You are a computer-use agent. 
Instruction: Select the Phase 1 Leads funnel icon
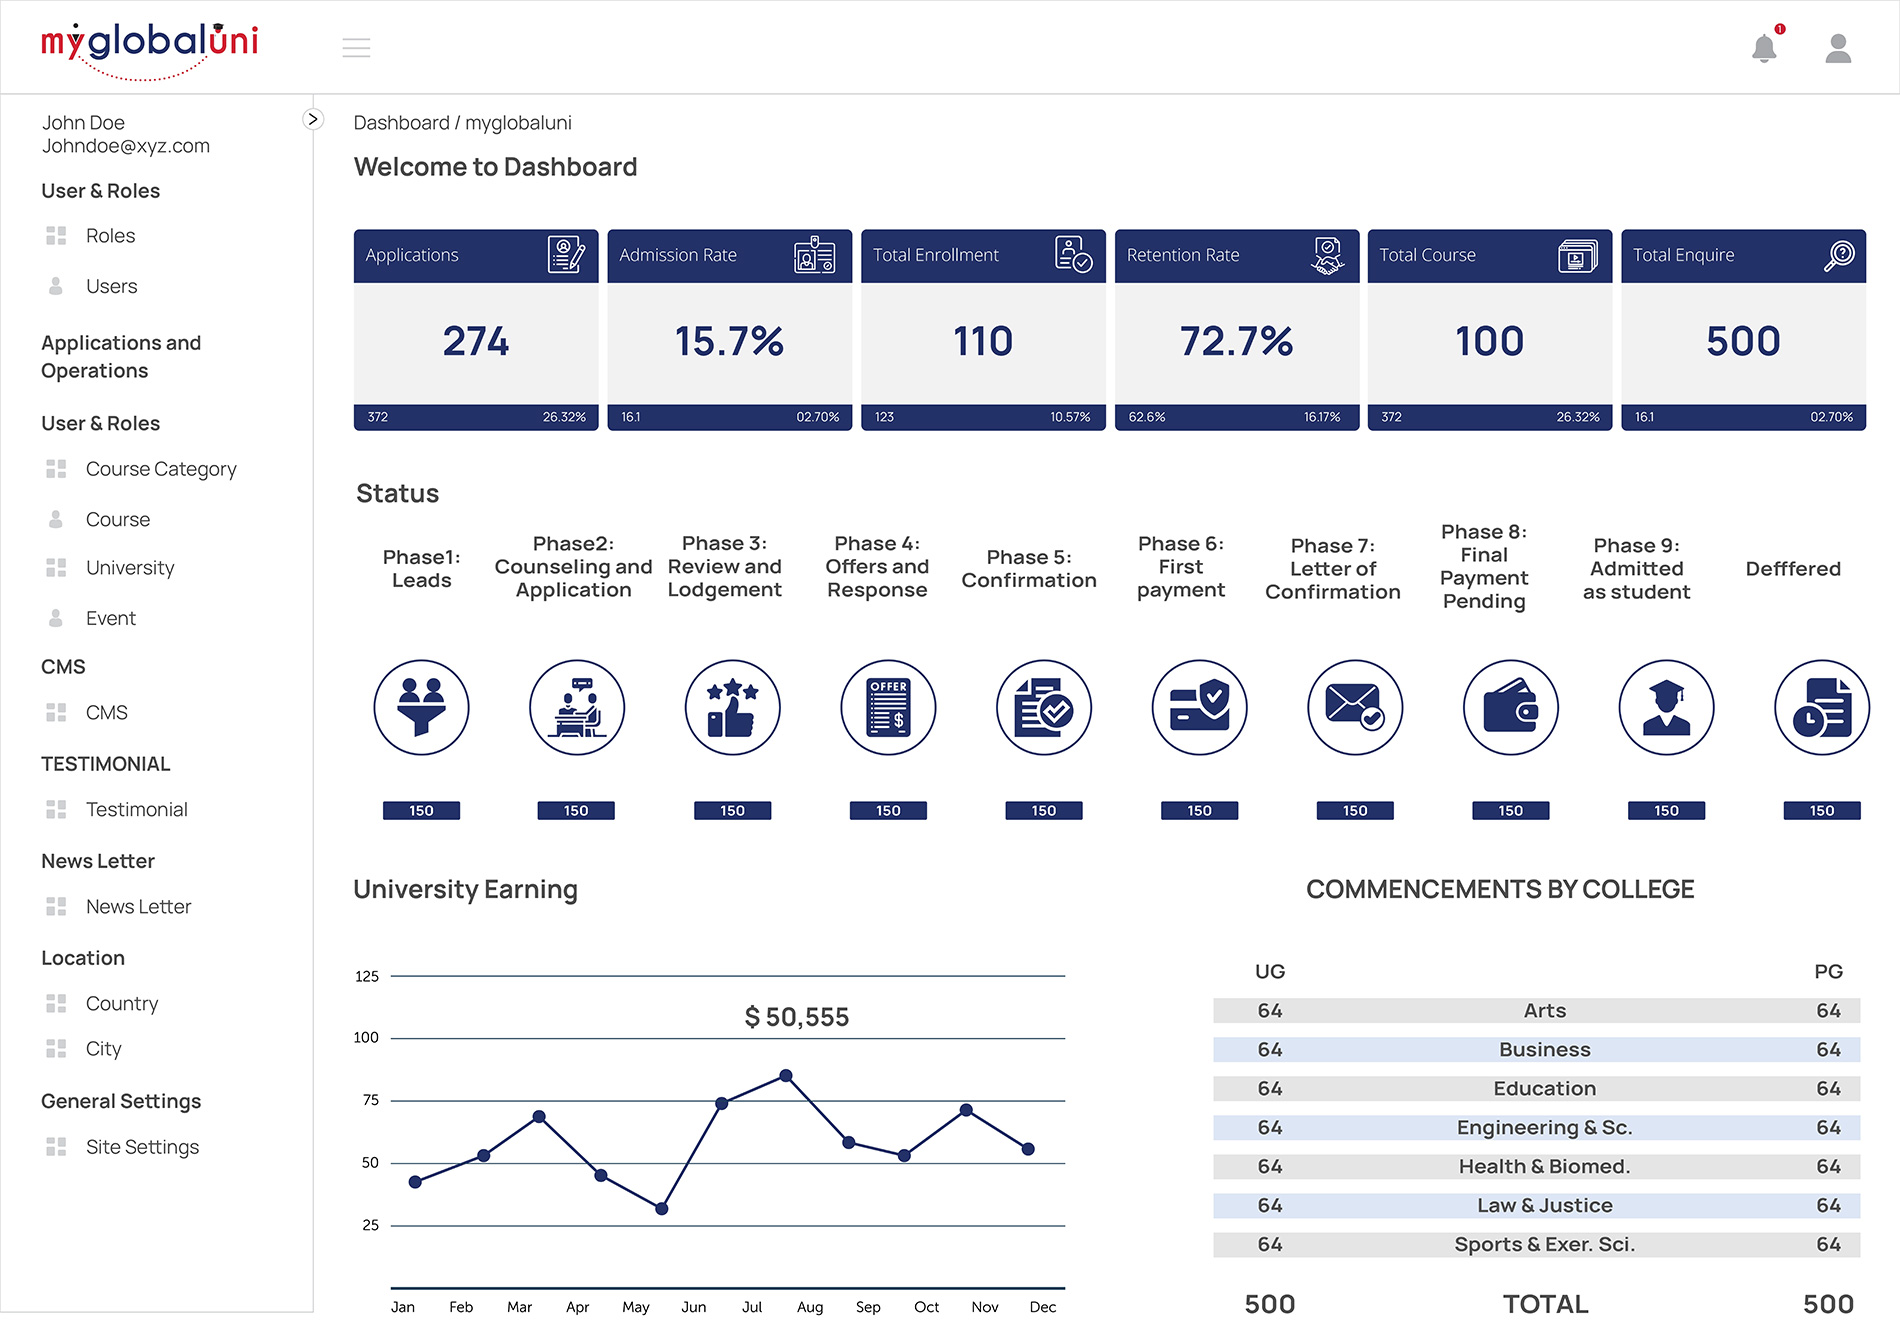point(421,707)
